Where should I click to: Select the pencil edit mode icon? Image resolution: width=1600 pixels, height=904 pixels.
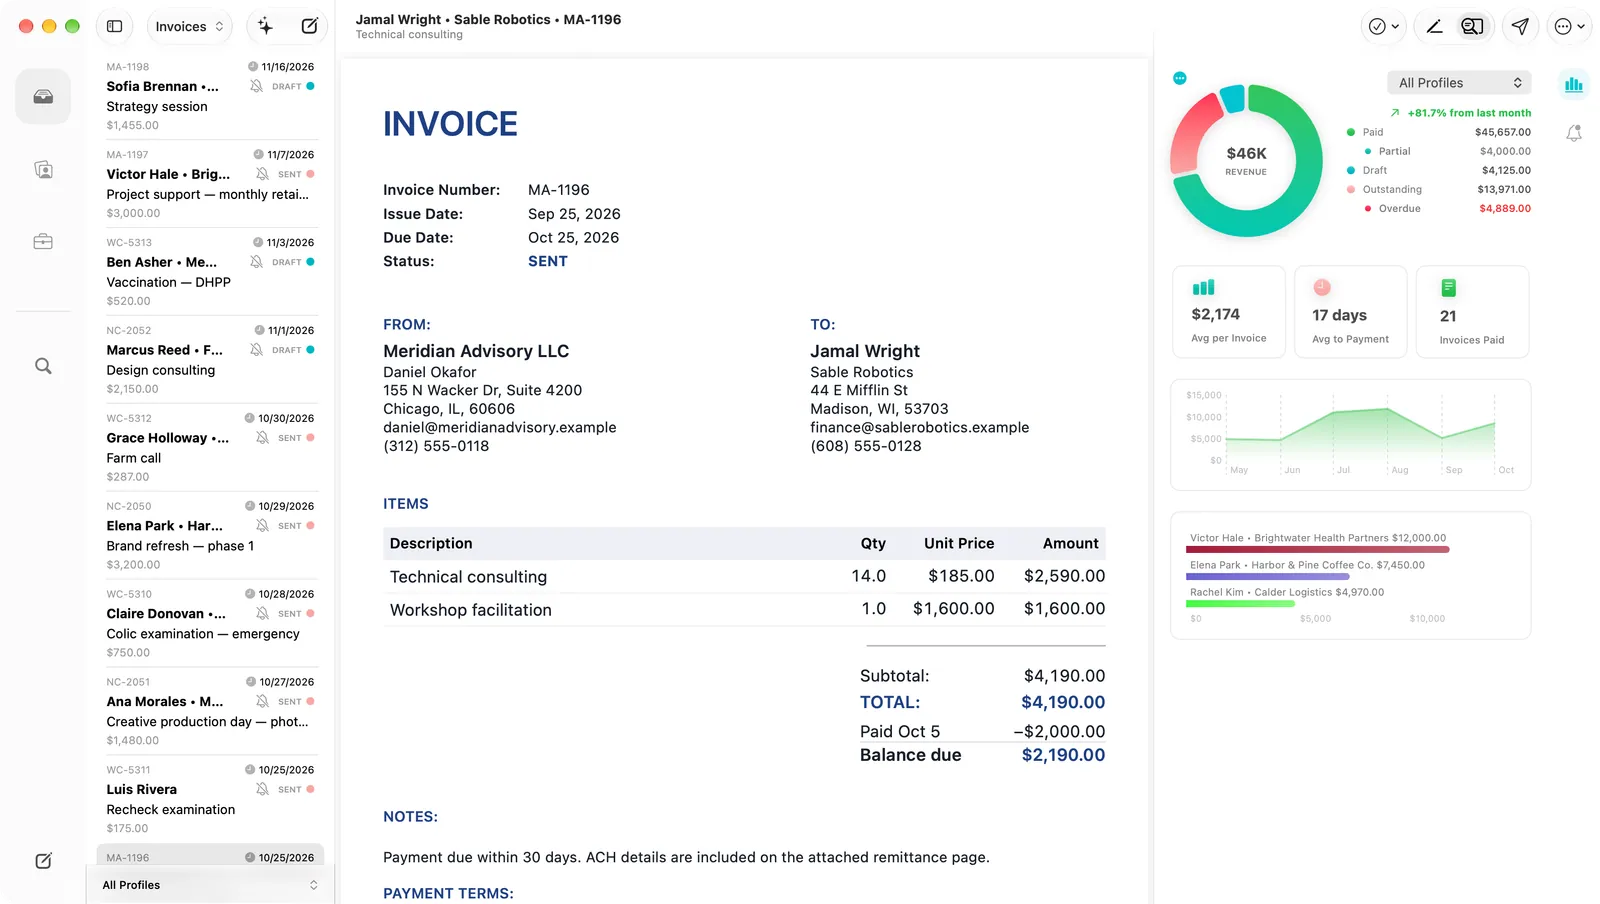click(1434, 27)
